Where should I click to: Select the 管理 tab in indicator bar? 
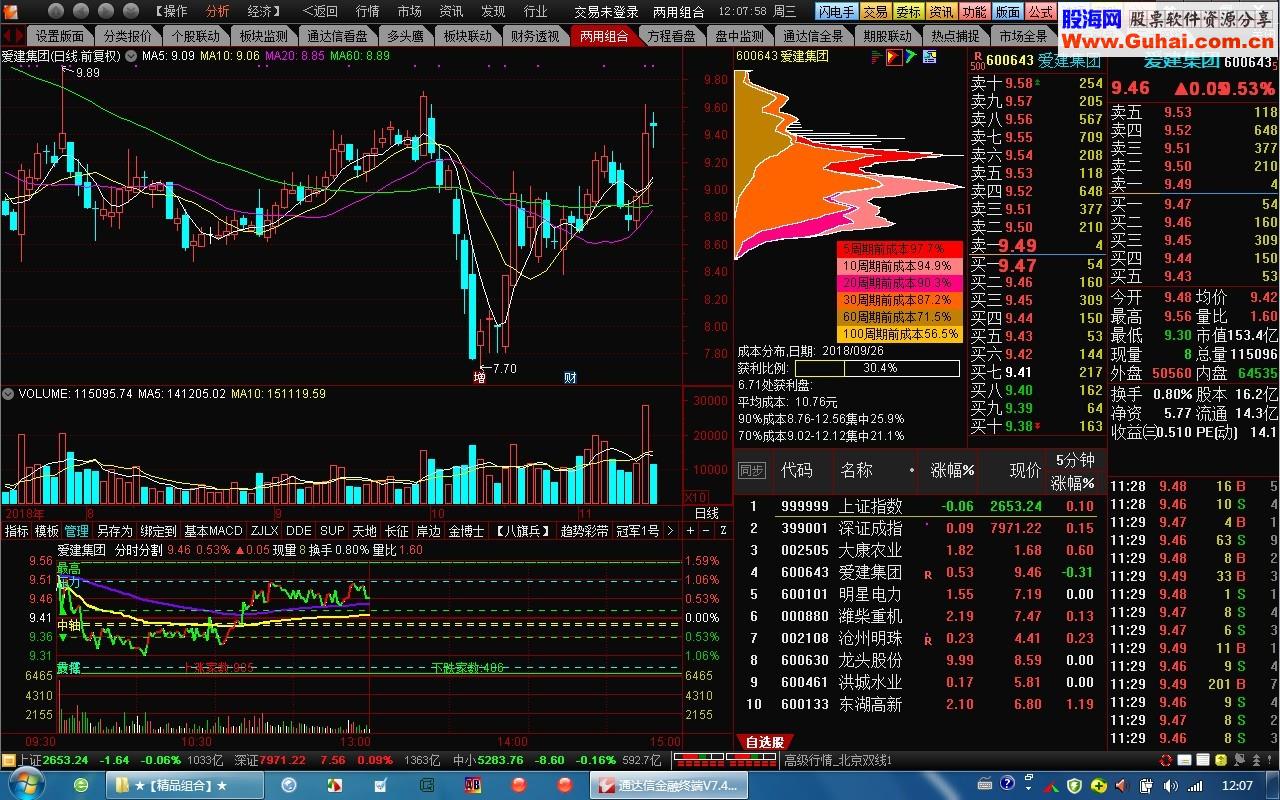[77, 531]
